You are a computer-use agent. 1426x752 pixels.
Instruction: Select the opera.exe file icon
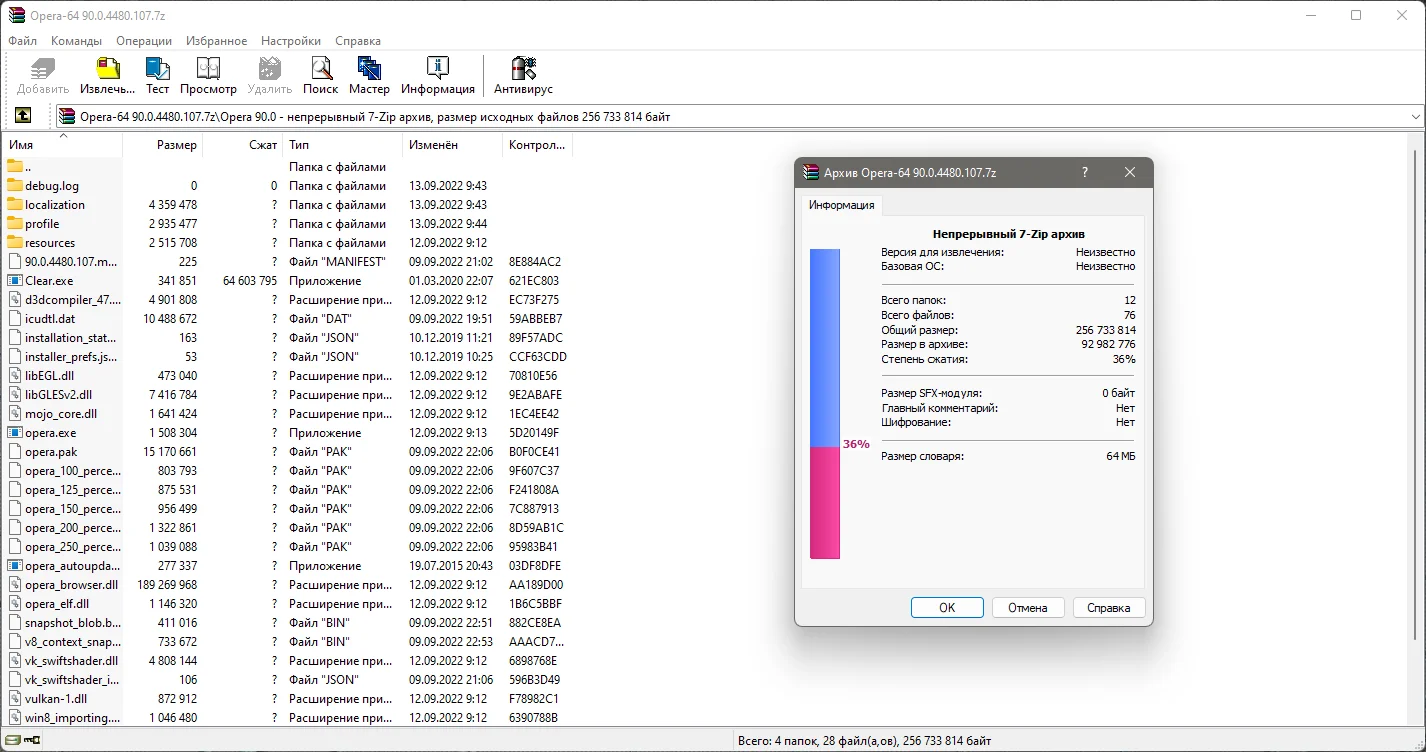(15, 432)
